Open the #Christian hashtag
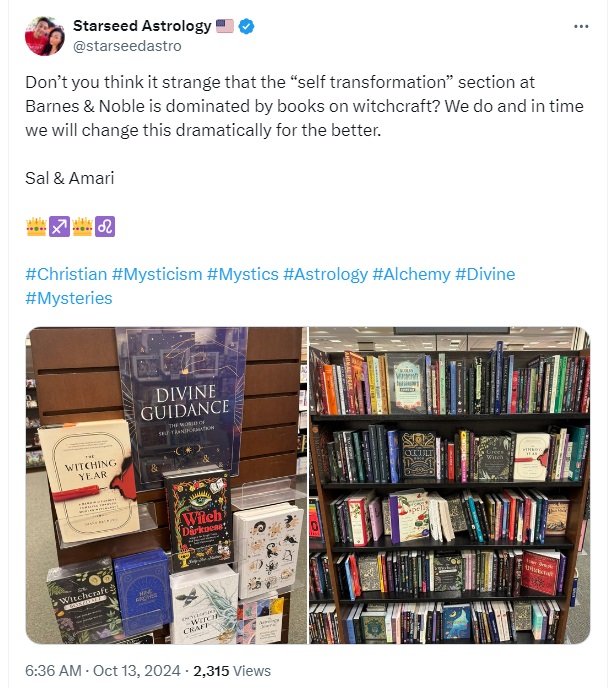Screen dimensions: 612x688 [66, 274]
